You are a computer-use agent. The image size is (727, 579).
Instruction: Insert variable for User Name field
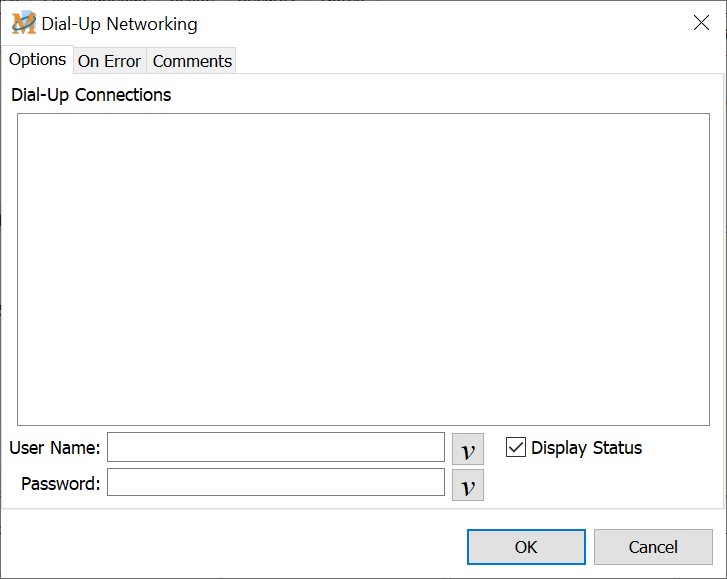(467, 449)
